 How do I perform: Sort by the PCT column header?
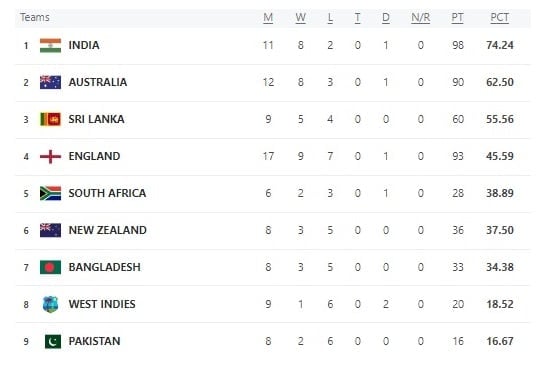pos(499,17)
